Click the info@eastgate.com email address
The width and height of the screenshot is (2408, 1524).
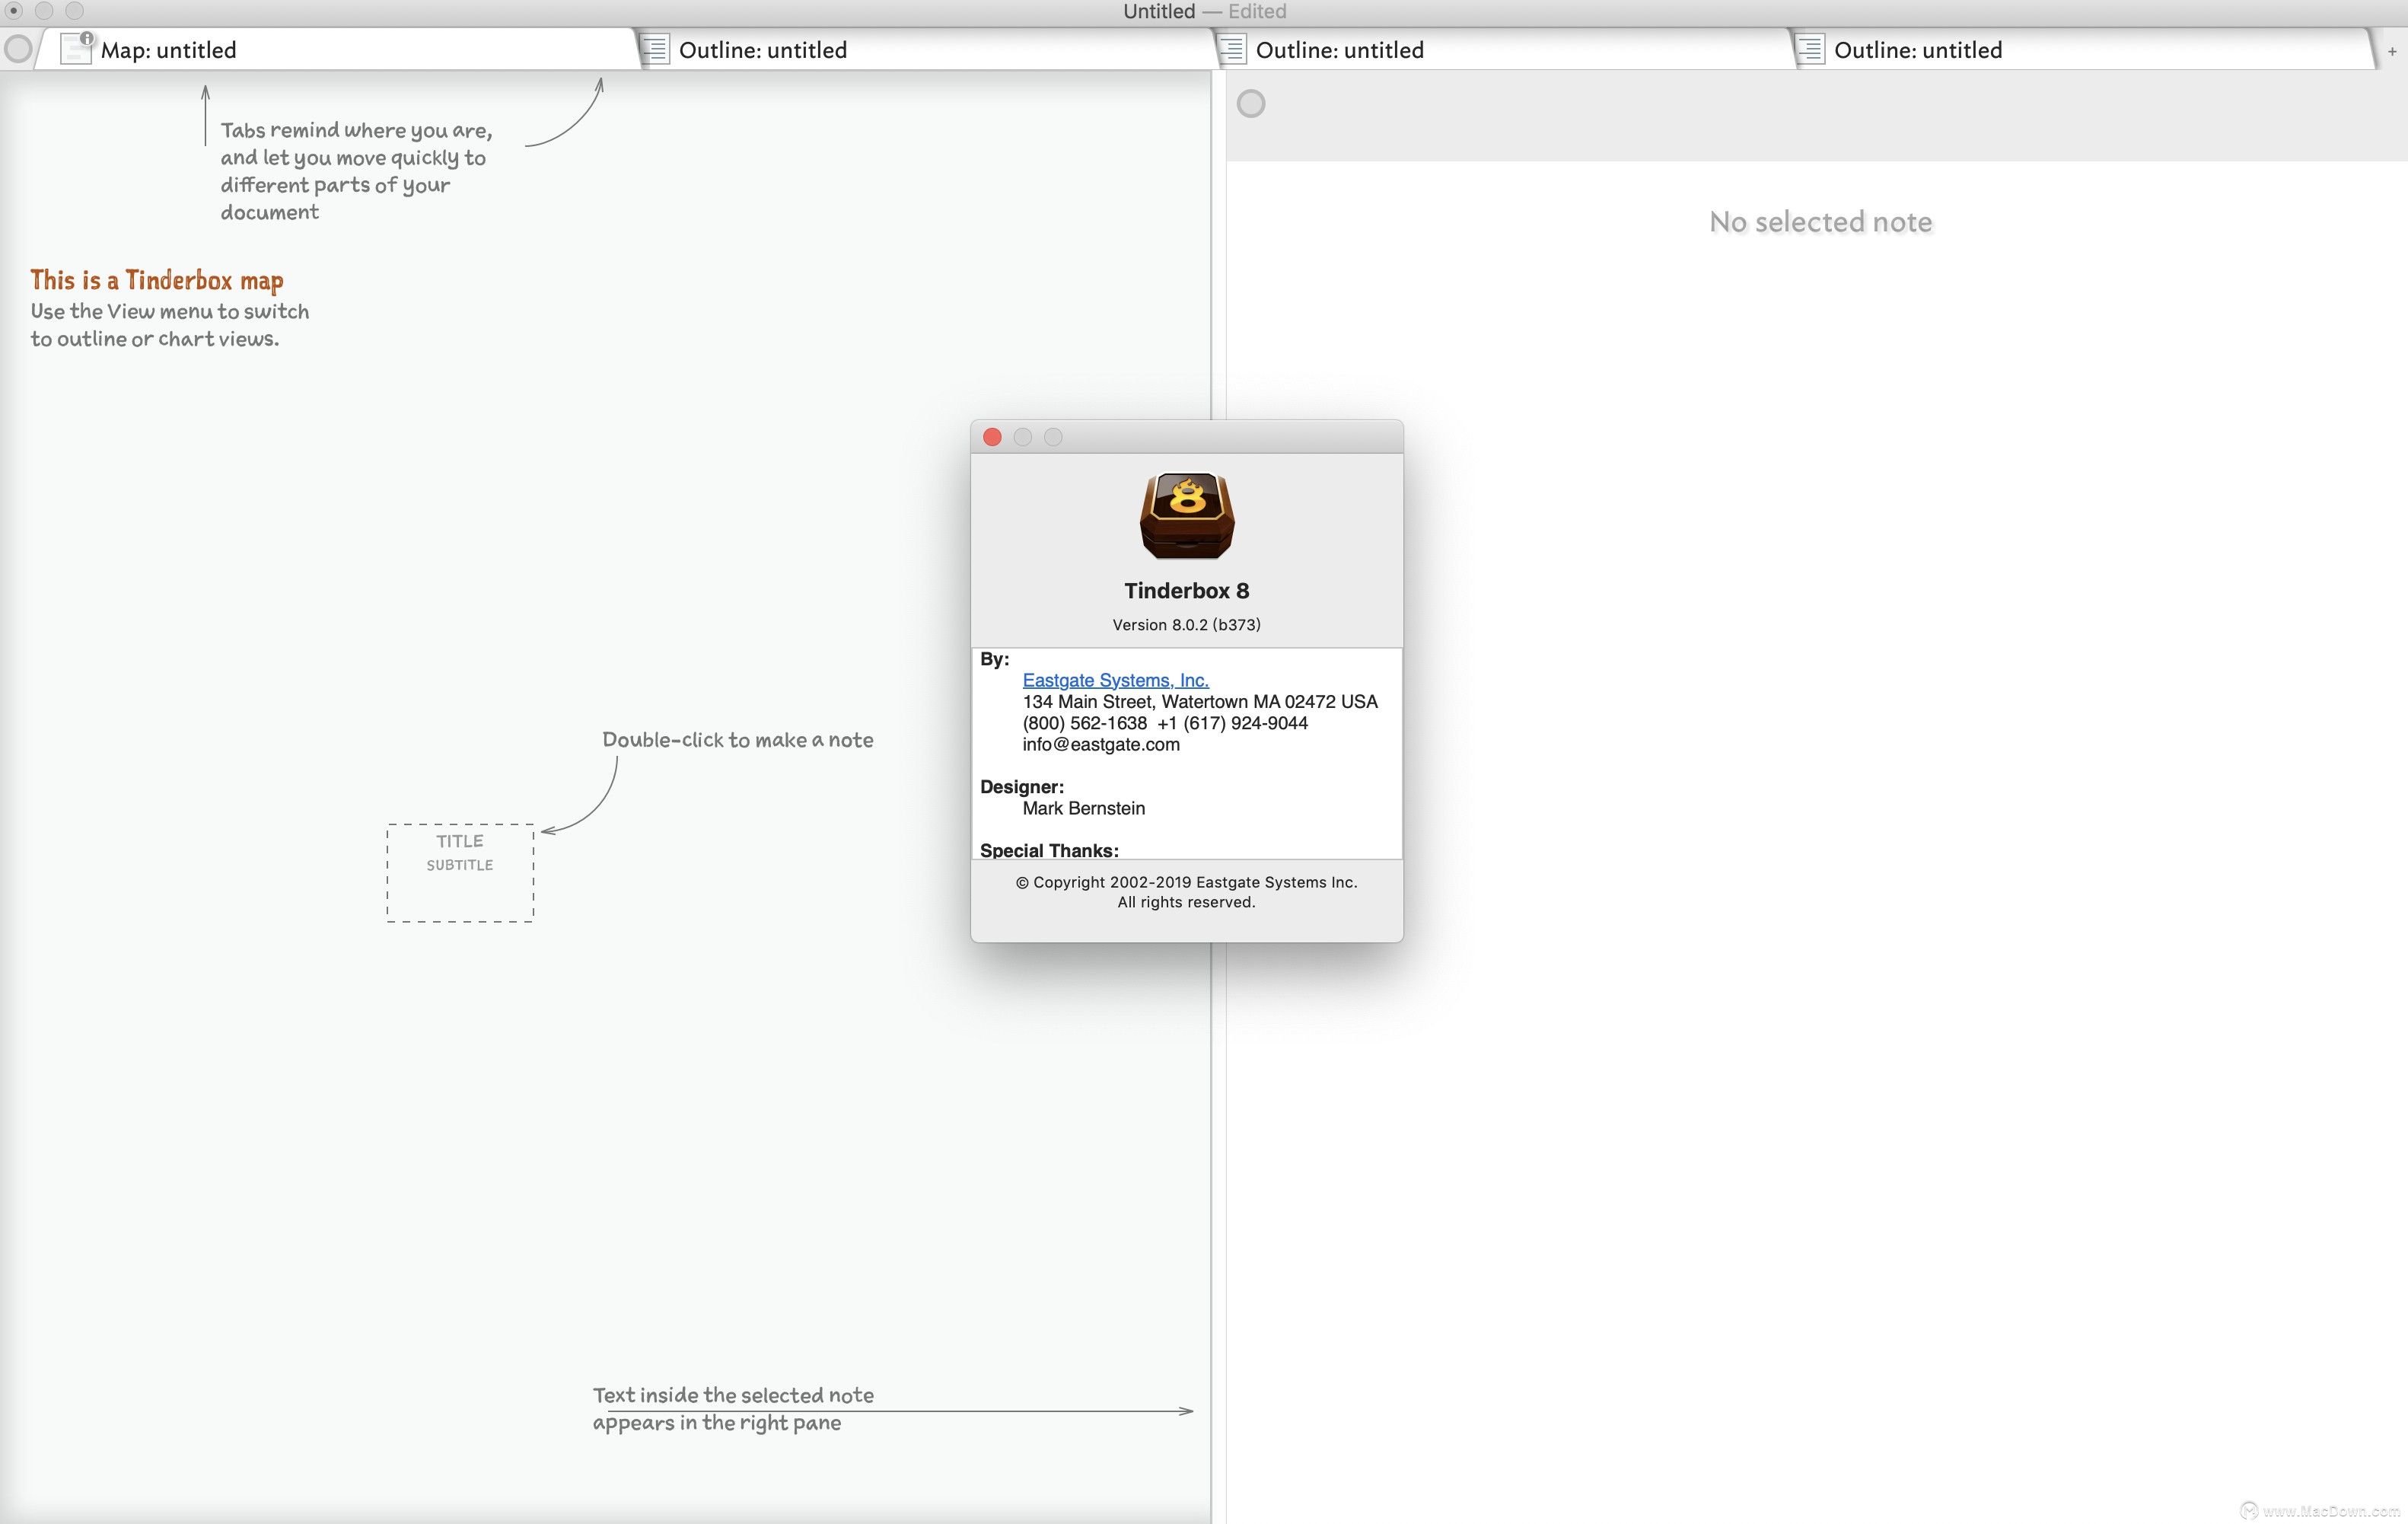(1101, 744)
